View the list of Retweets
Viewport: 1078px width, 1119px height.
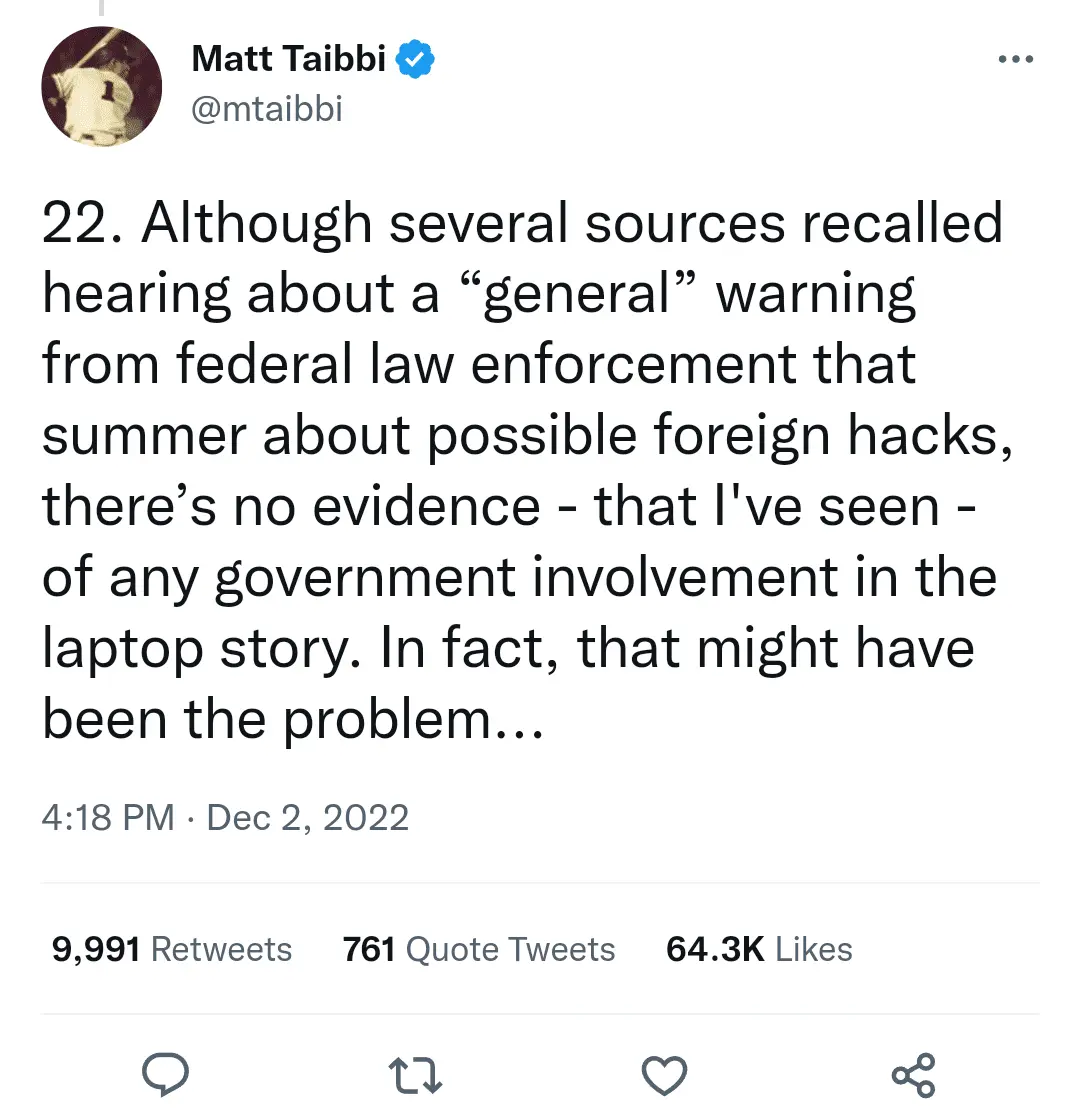pyautogui.click(x=221, y=949)
